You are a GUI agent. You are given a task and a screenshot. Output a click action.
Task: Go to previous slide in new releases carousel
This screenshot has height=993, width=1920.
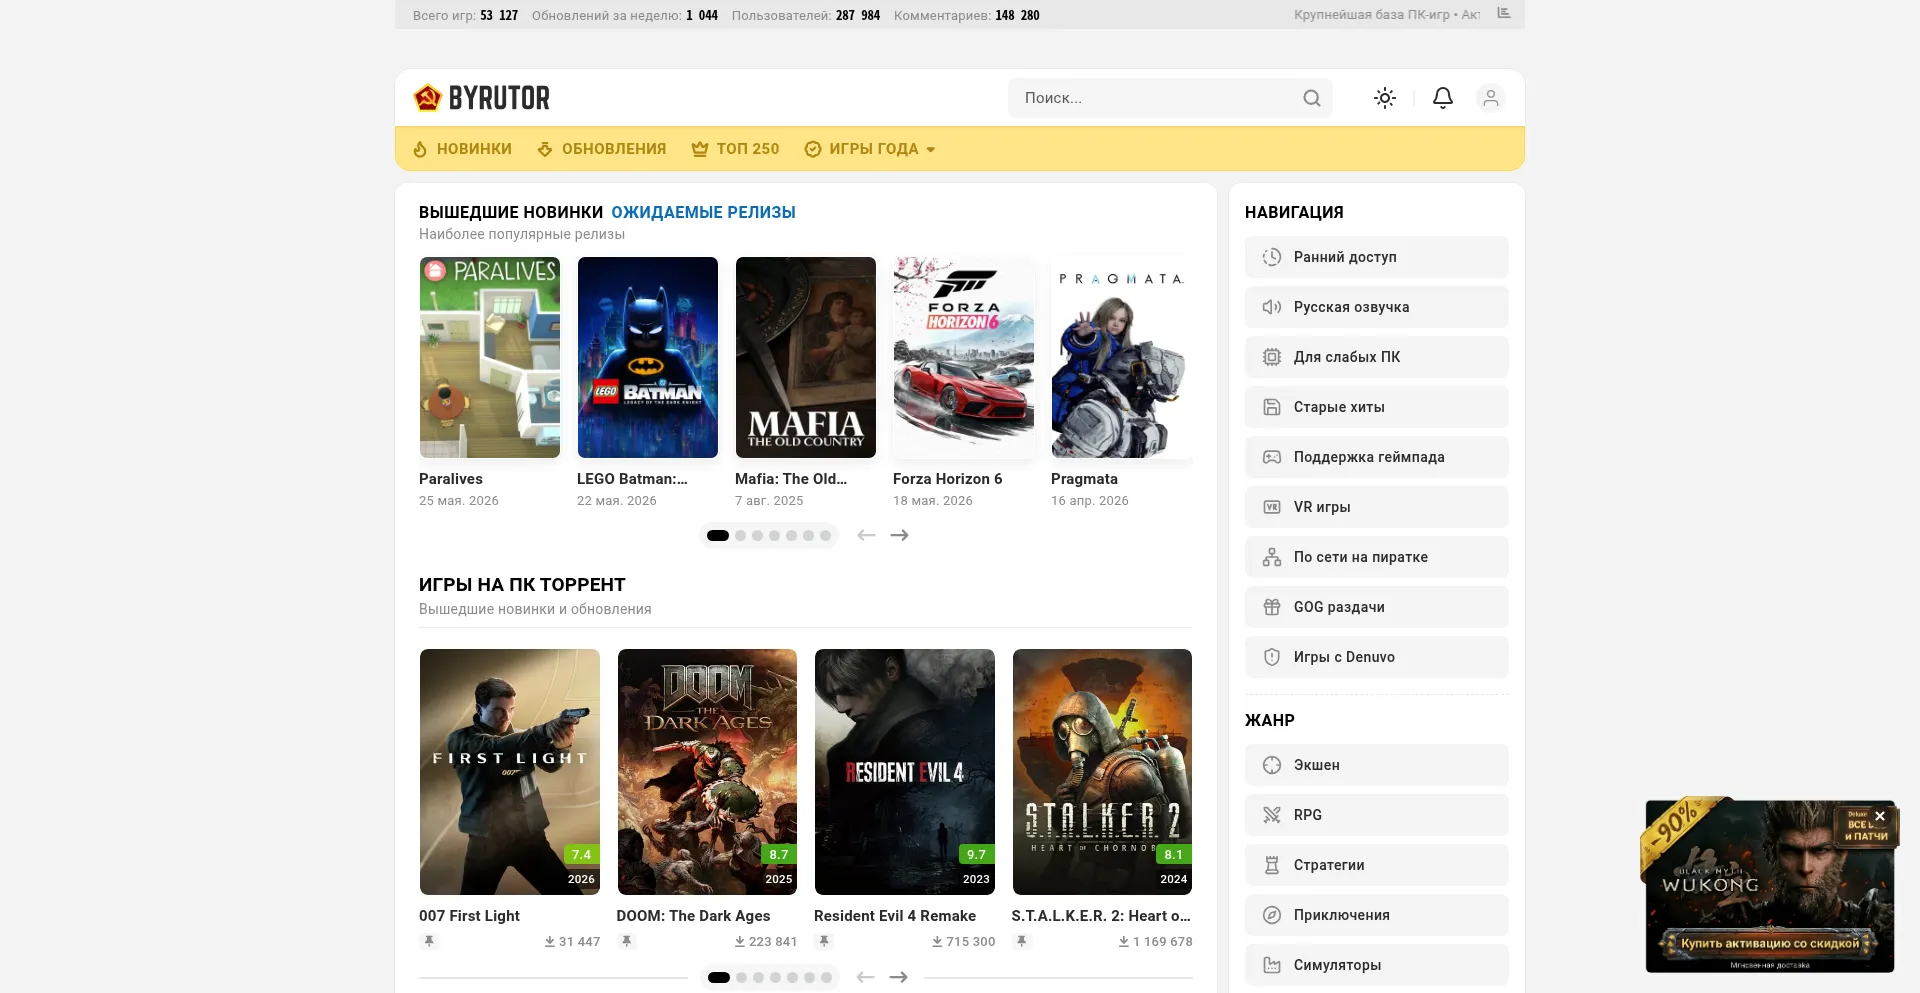pos(866,535)
